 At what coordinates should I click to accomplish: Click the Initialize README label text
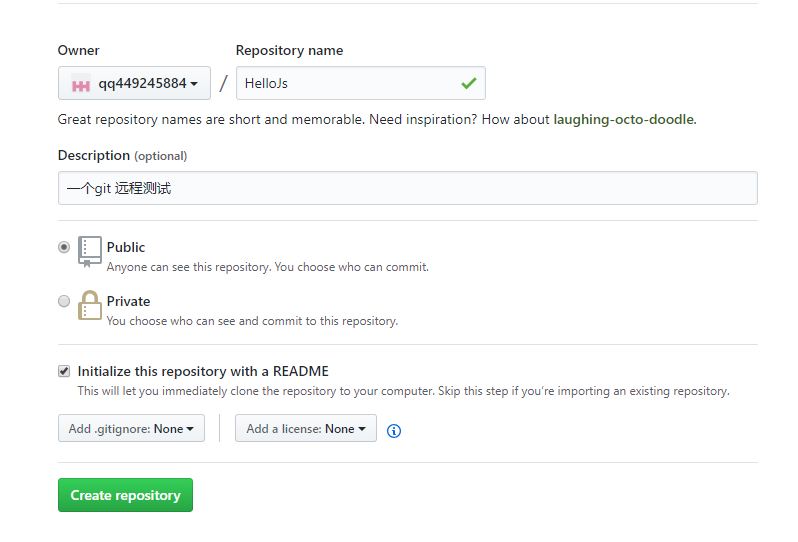click(203, 371)
